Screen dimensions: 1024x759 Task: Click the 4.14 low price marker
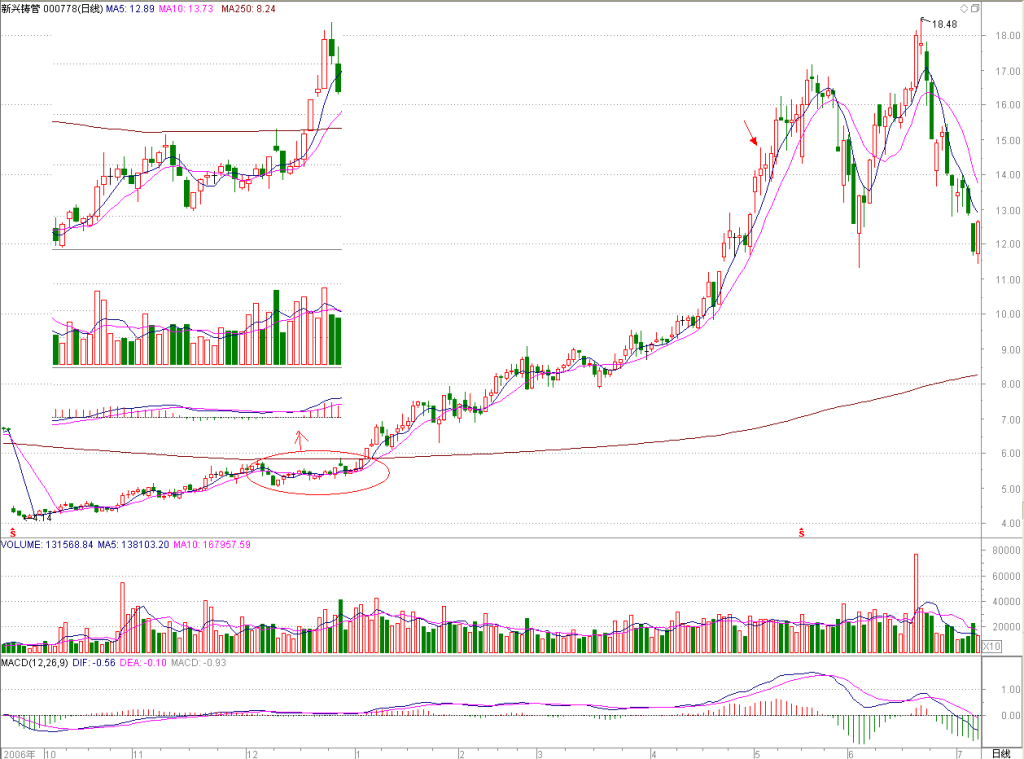[x=41, y=517]
